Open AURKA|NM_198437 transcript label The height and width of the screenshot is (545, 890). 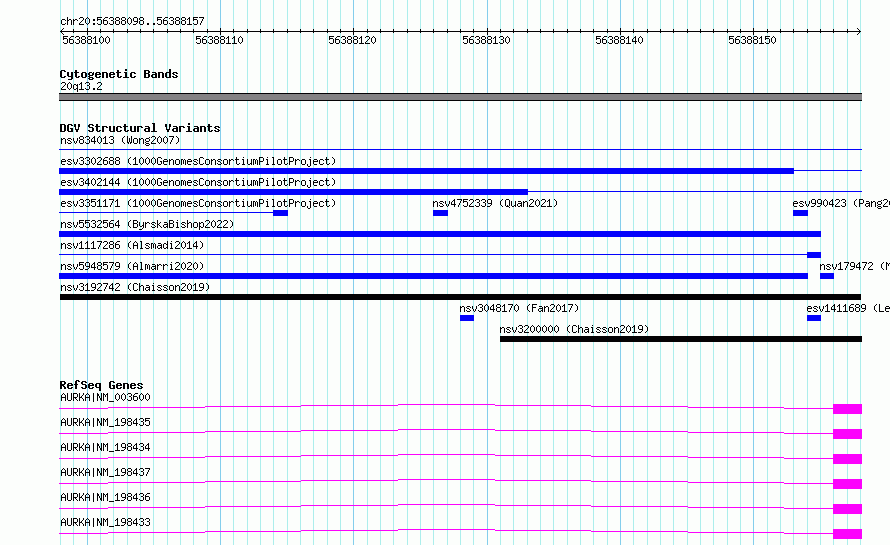106,472
